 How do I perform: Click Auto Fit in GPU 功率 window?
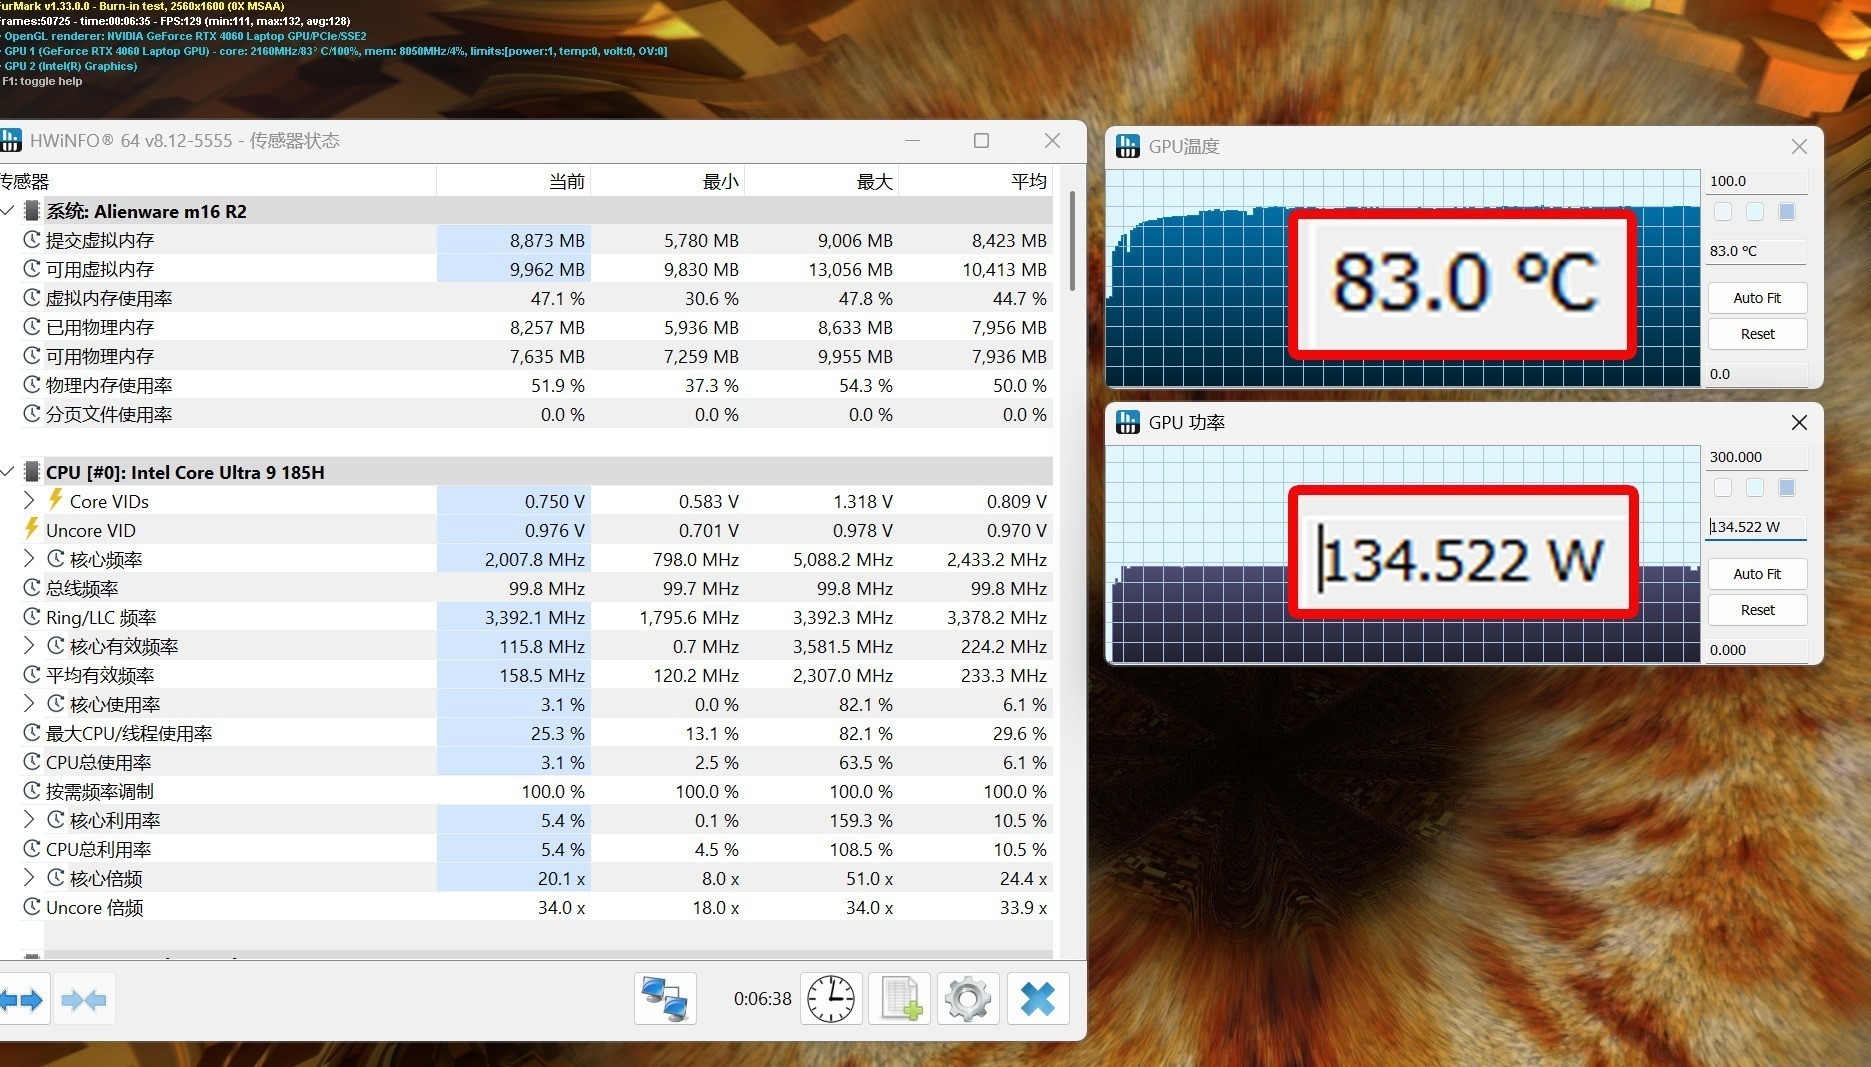tap(1757, 574)
